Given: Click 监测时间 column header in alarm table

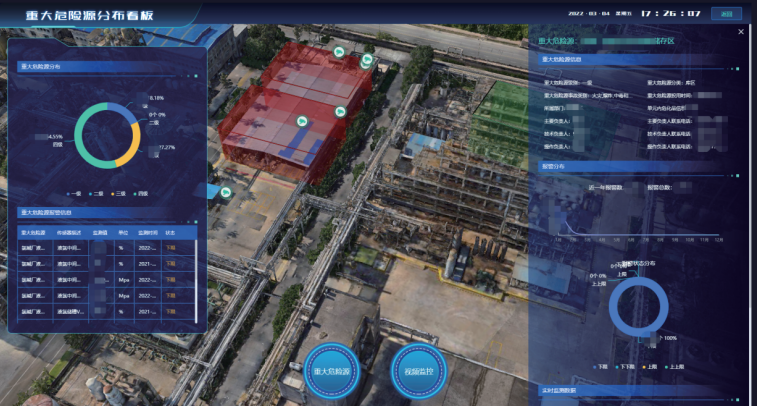Looking at the screenshot, I should pos(148,231).
